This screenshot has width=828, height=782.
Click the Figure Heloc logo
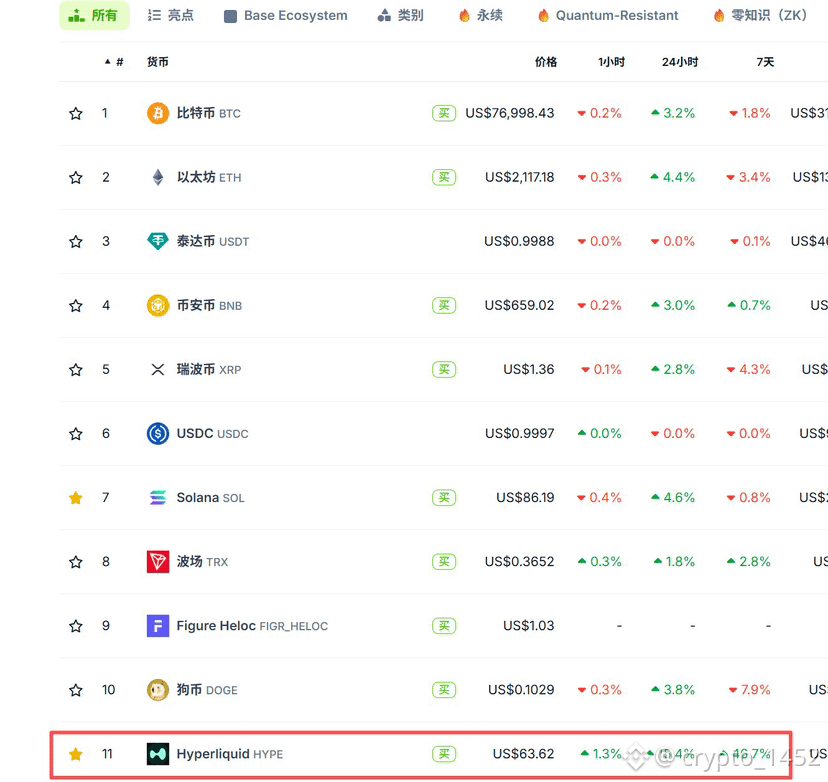157,626
